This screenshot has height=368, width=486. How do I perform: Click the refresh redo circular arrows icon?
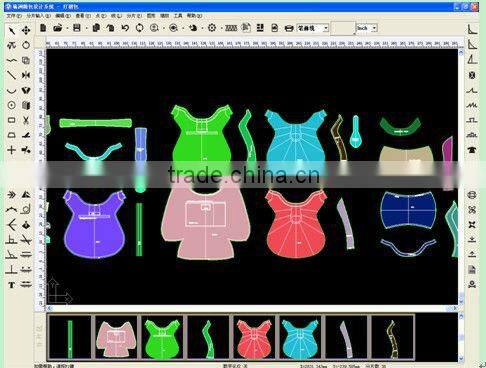[140, 28]
